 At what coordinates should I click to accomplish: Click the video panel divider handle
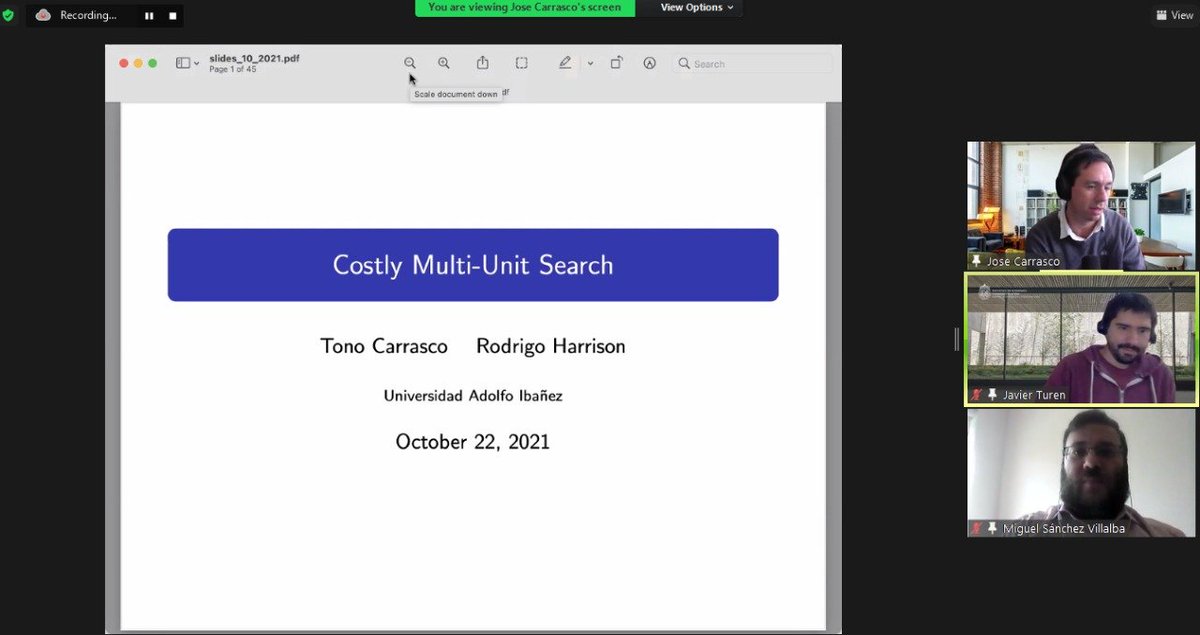pyautogui.click(x=956, y=340)
